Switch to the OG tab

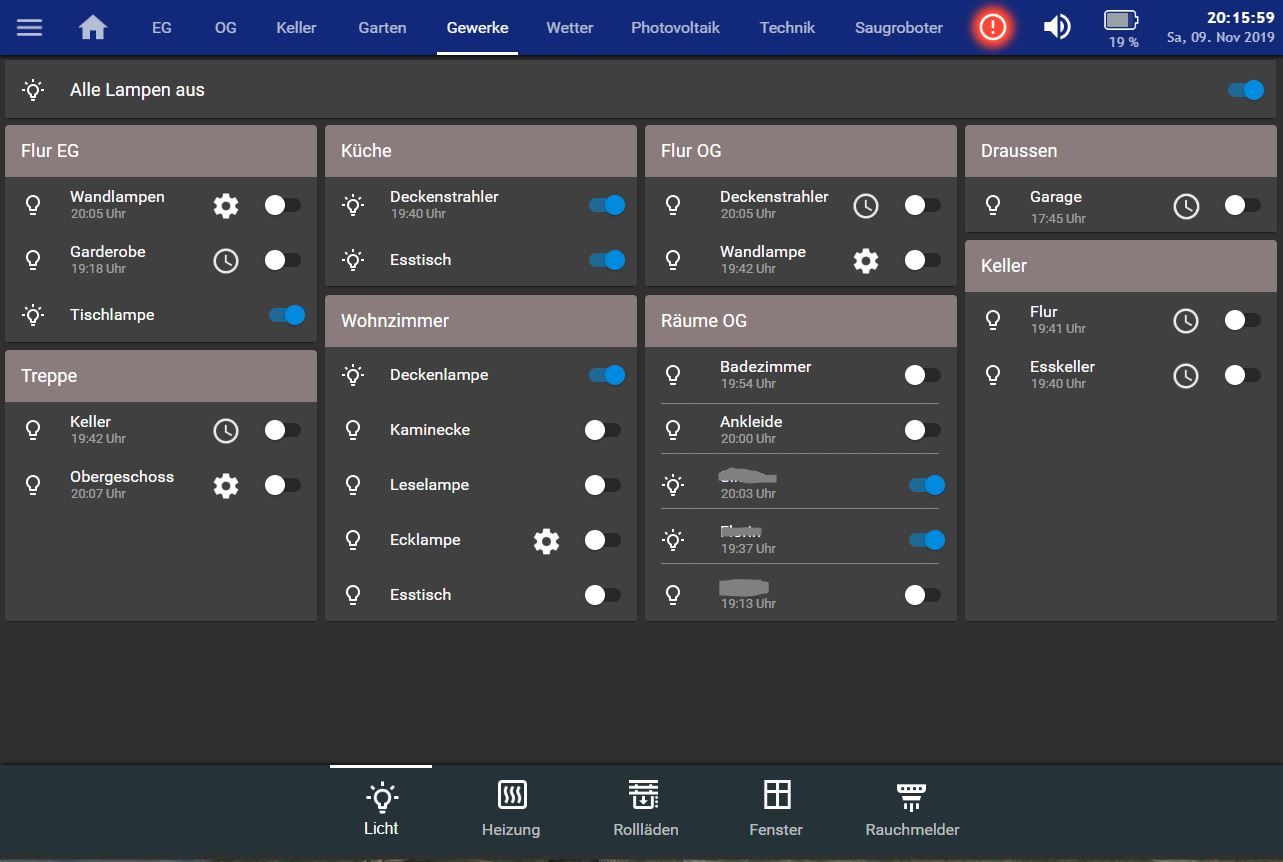[x=226, y=28]
